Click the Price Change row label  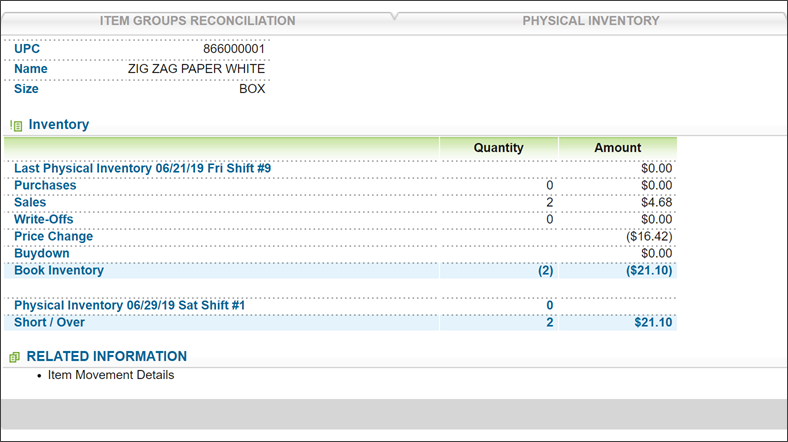53,237
